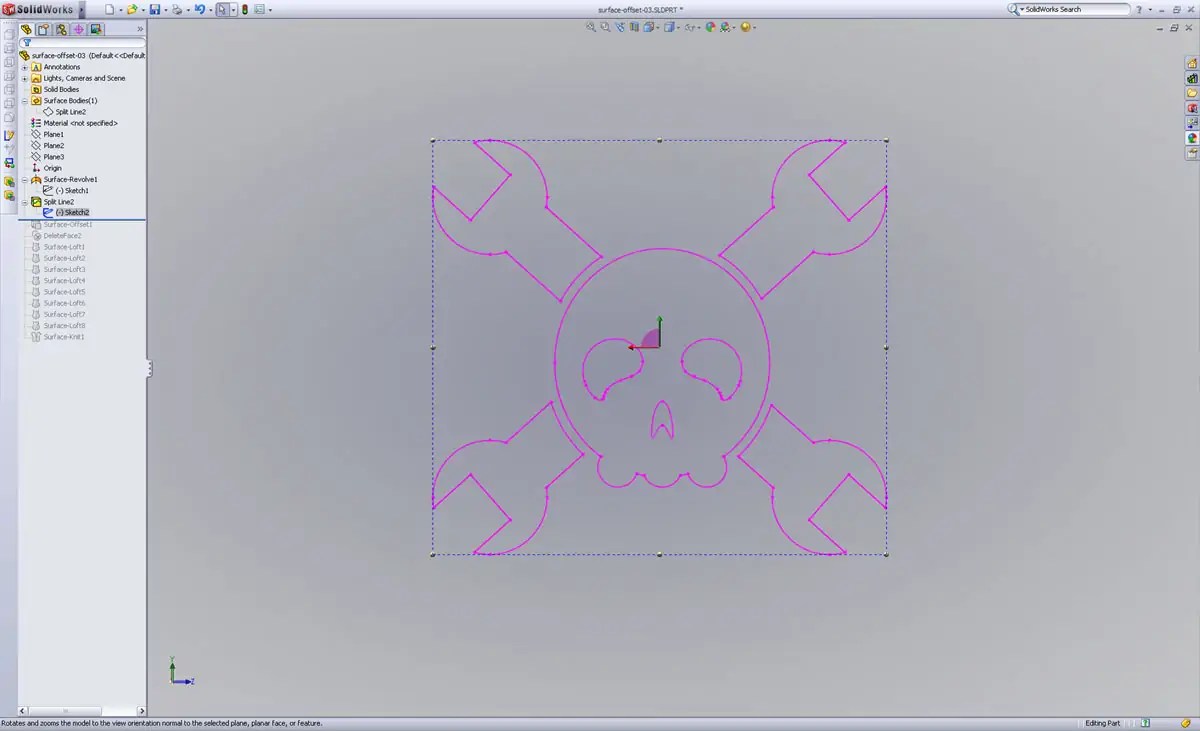Click the FeatureManager flyout double-arrow

[x=139, y=29]
